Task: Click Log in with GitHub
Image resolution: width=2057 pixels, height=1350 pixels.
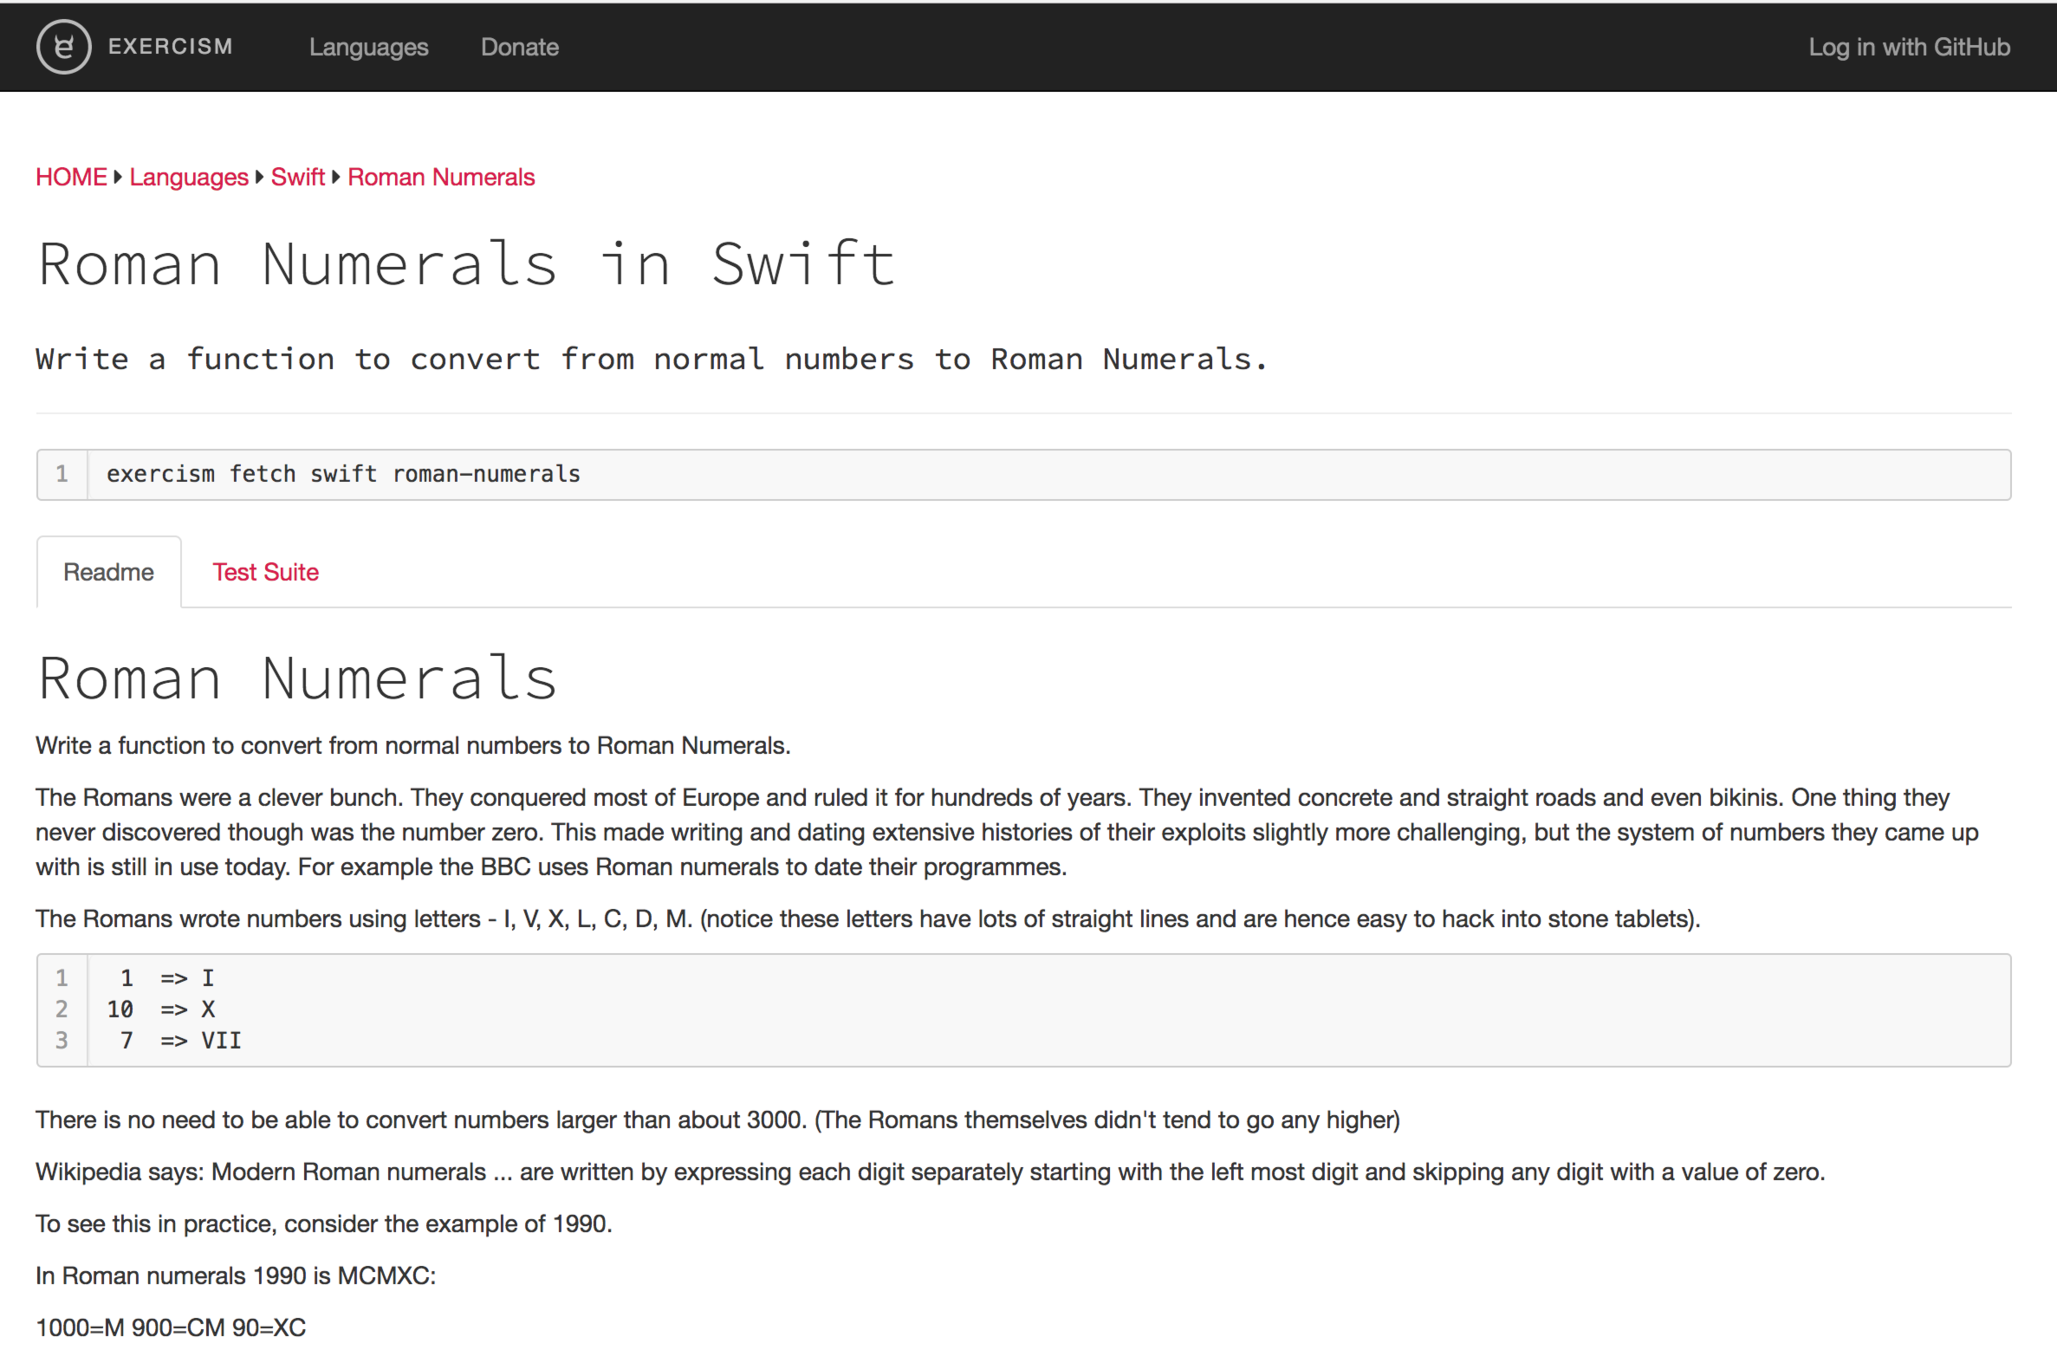Action: coord(1908,47)
